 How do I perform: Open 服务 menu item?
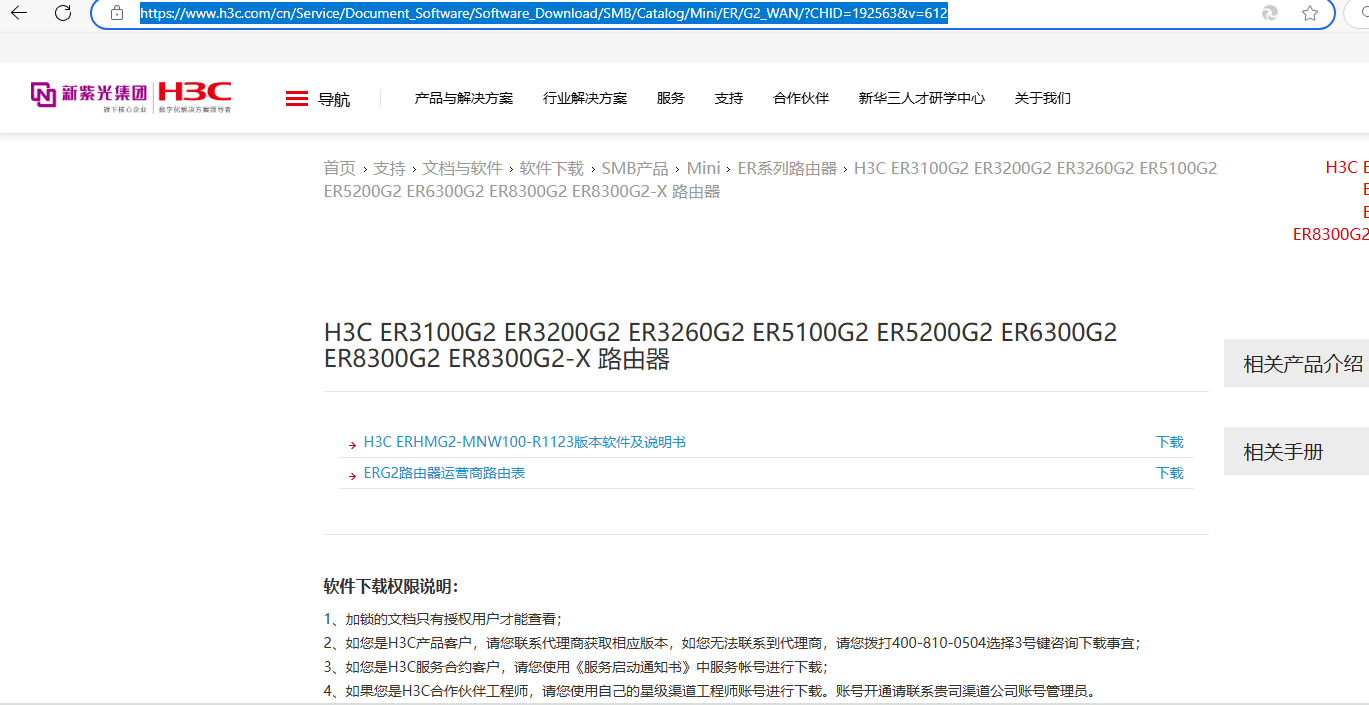tap(671, 98)
